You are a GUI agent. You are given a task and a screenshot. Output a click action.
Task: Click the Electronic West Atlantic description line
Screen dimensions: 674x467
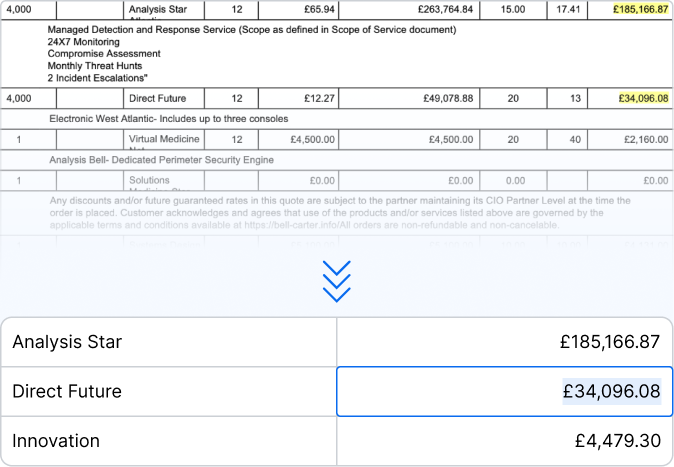171,118
